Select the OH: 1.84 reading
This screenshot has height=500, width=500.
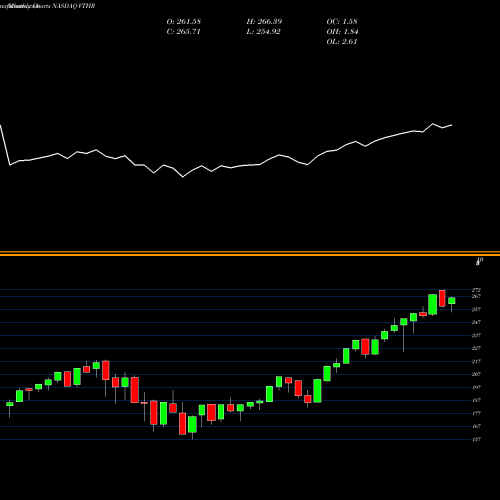click(342, 32)
